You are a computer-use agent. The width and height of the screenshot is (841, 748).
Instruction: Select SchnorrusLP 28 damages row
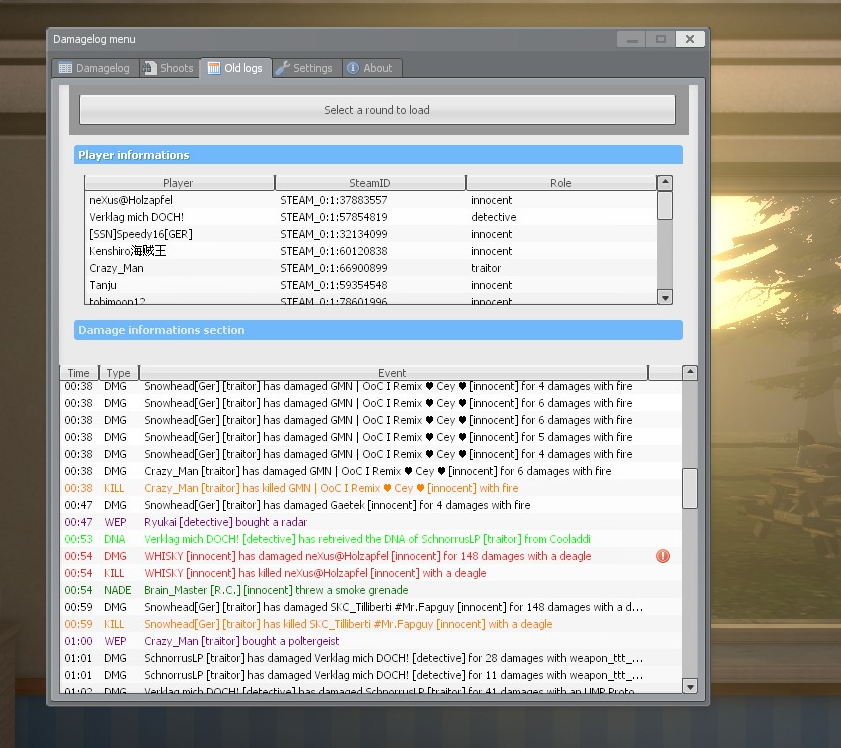point(371,658)
